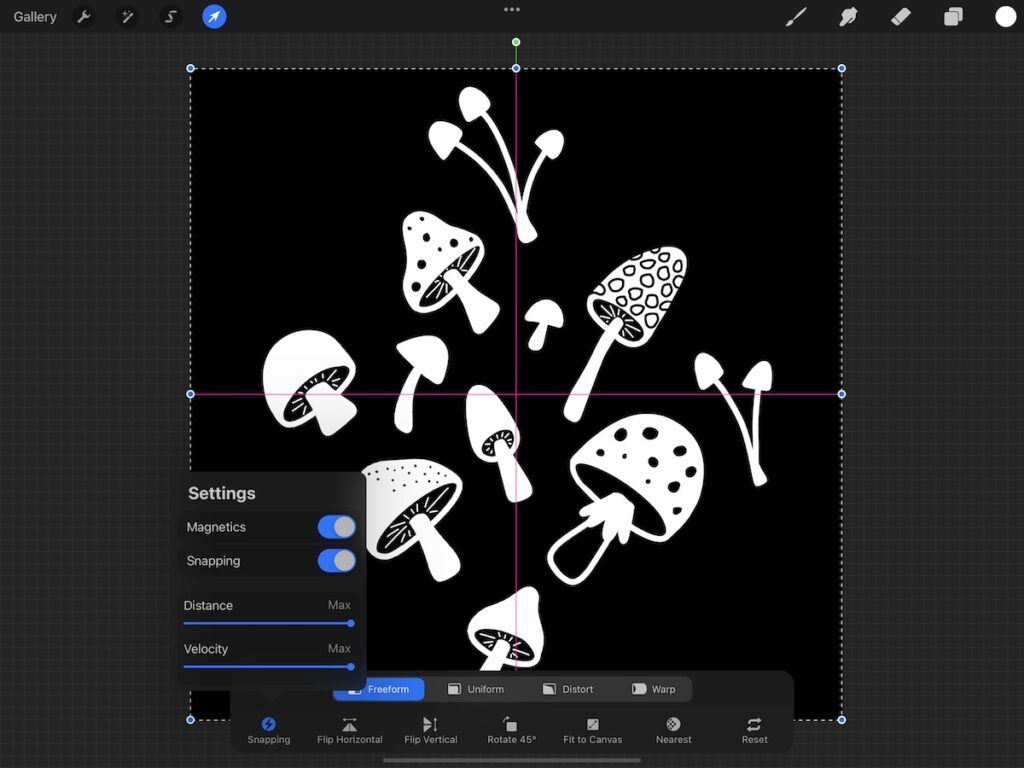Screen dimensions: 1024x768
Task: Switch to Freeform transform mode
Action: pyautogui.click(x=378, y=689)
